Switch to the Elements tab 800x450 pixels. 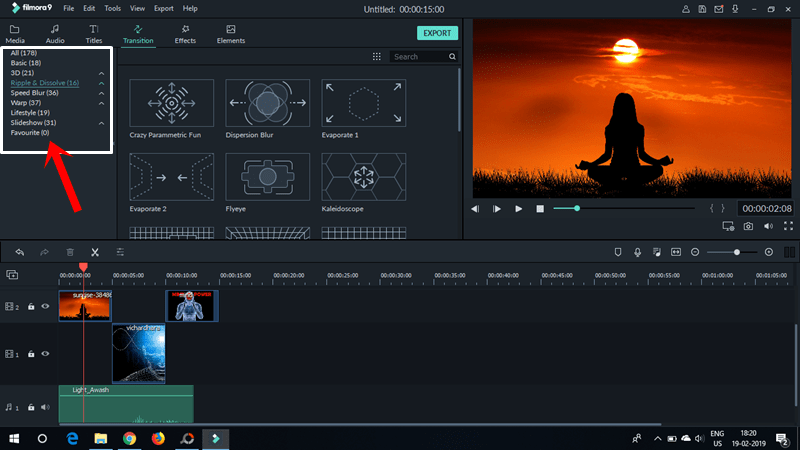coord(231,34)
